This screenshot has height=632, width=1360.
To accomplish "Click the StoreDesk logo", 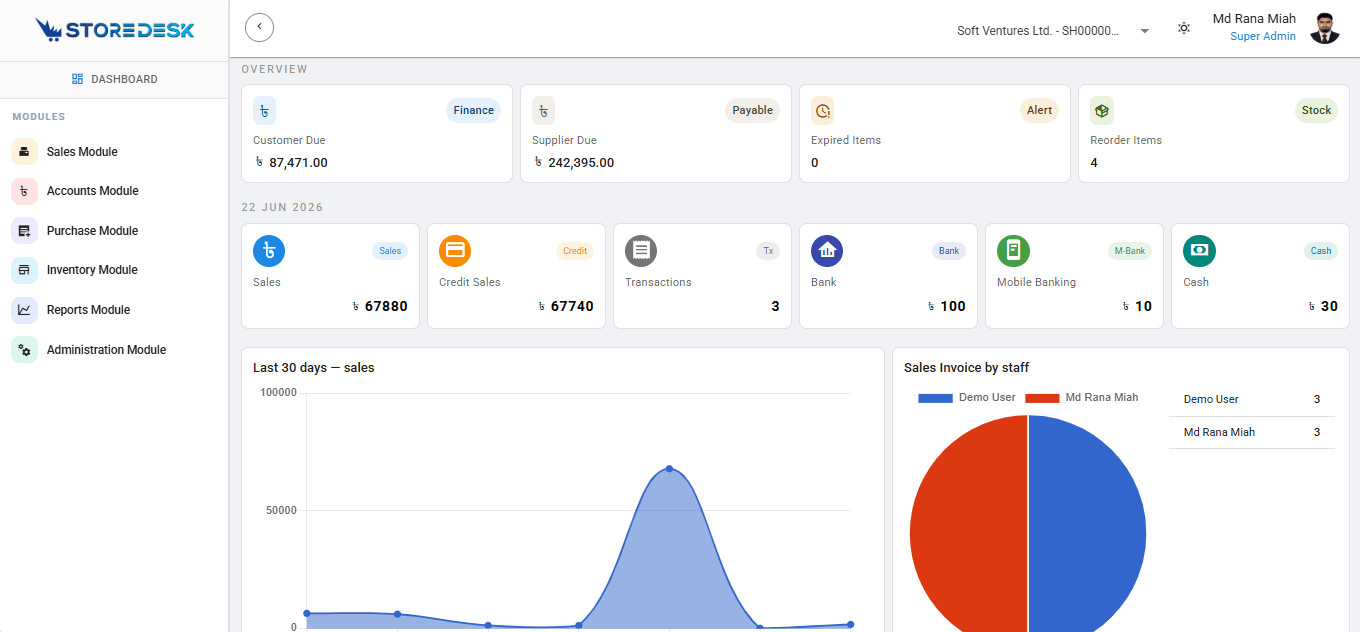I will pos(114,30).
